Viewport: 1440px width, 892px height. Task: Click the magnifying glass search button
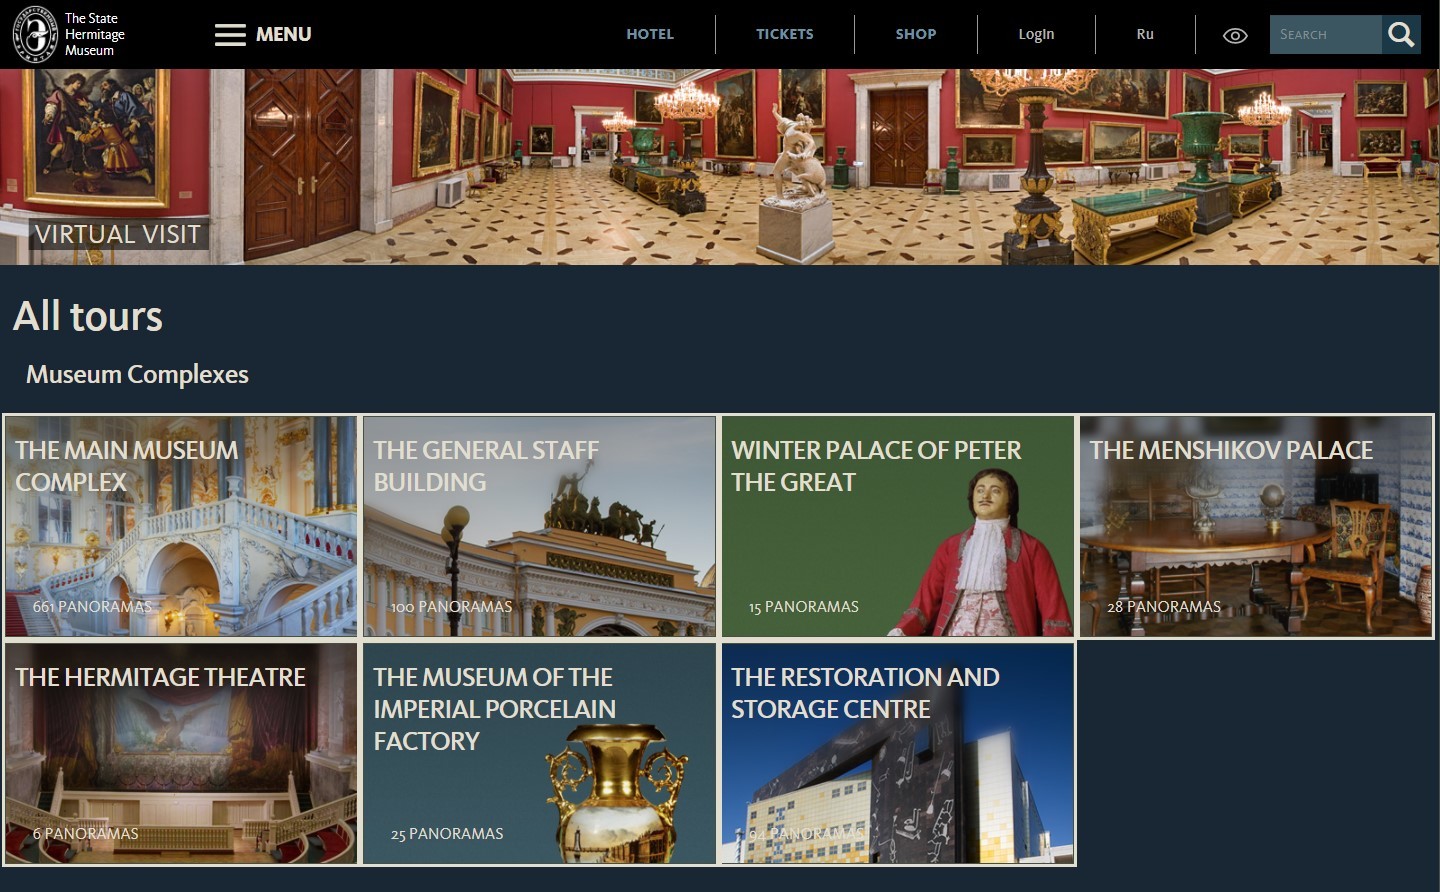pyautogui.click(x=1401, y=34)
